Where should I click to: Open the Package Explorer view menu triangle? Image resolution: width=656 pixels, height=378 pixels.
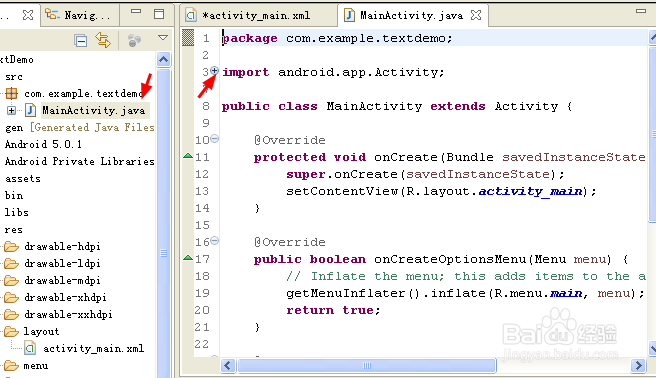point(163,38)
